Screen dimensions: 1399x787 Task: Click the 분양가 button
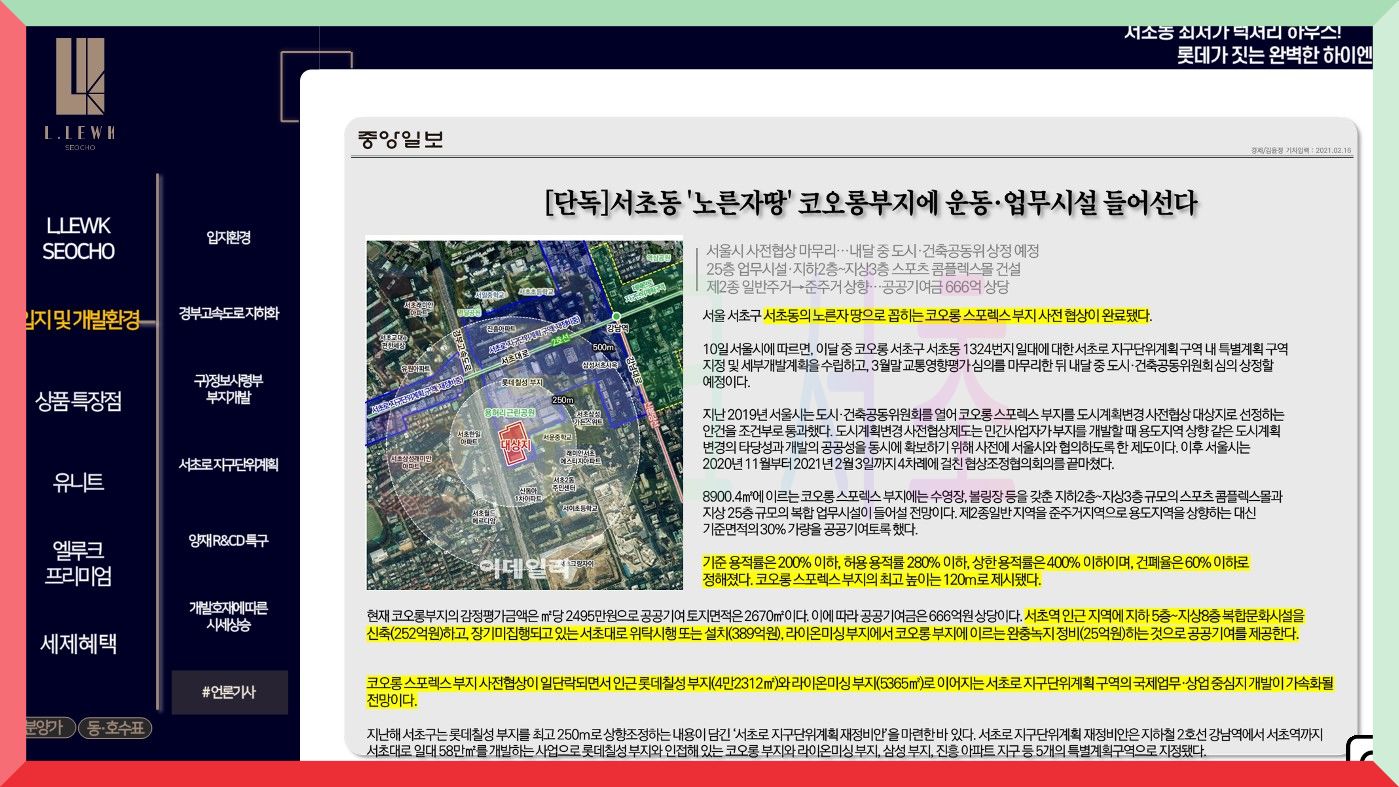(50, 728)
